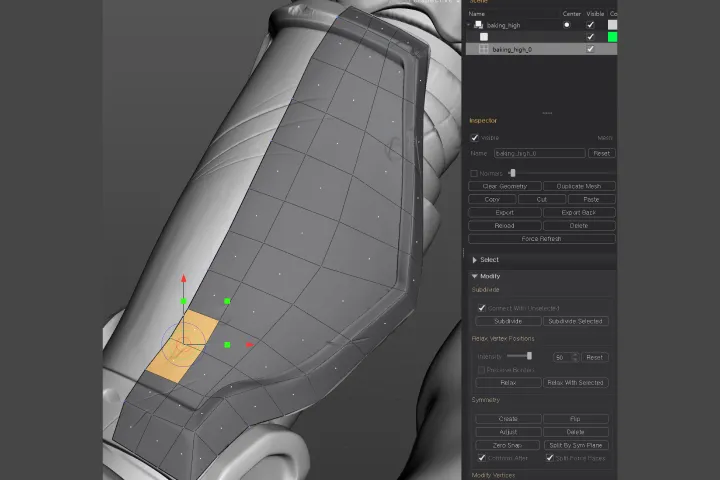Image resolution: width=720 pixels, height=480 pixels.
Task: Click the green color swatch in Scene list
Action: (613, 37)
